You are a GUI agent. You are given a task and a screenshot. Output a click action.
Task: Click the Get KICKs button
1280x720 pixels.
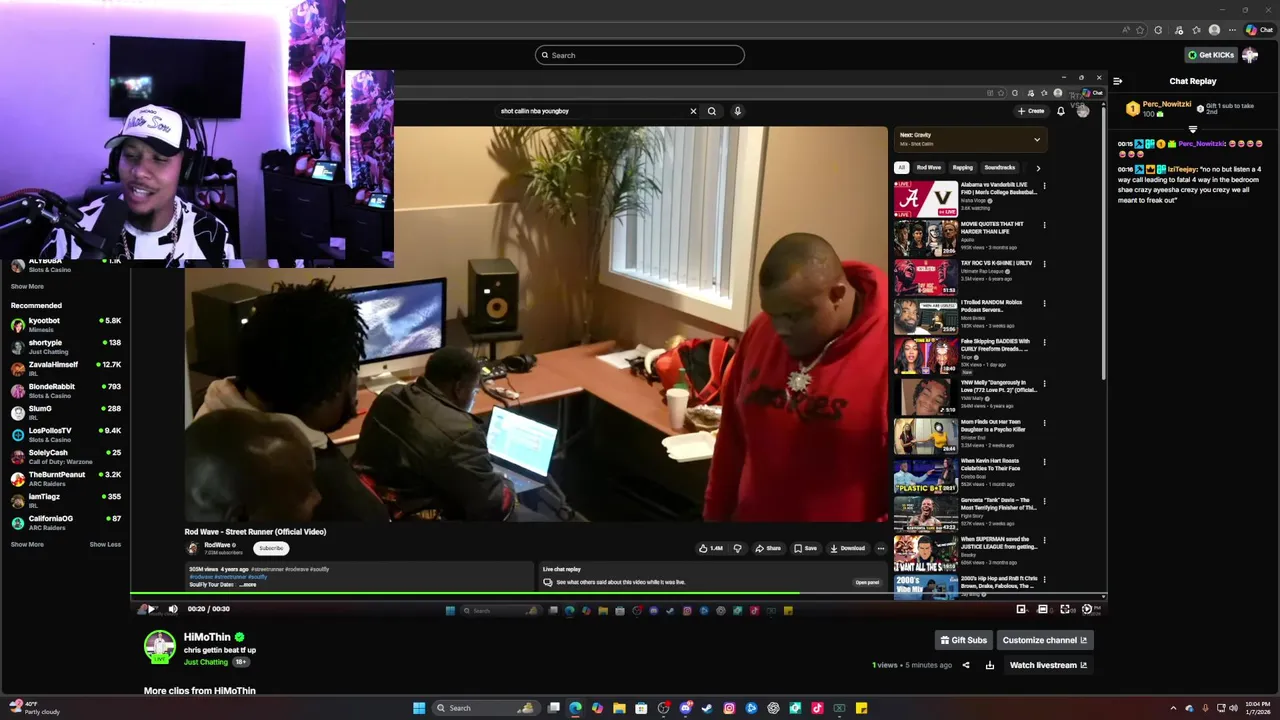[1210, 55]
